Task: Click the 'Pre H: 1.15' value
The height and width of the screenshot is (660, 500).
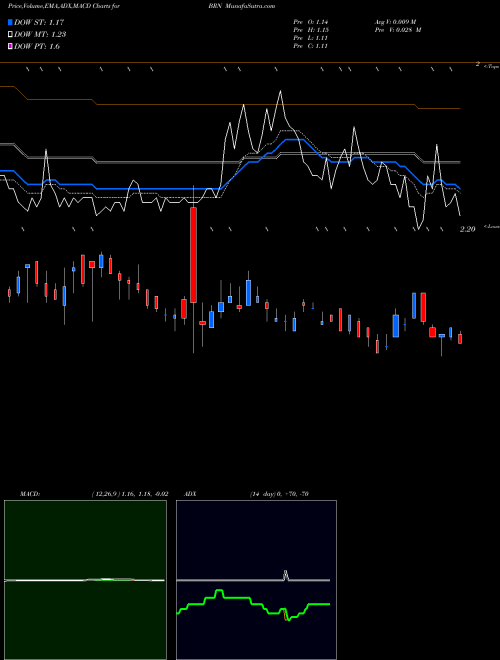Action: (x=311, y=30)
